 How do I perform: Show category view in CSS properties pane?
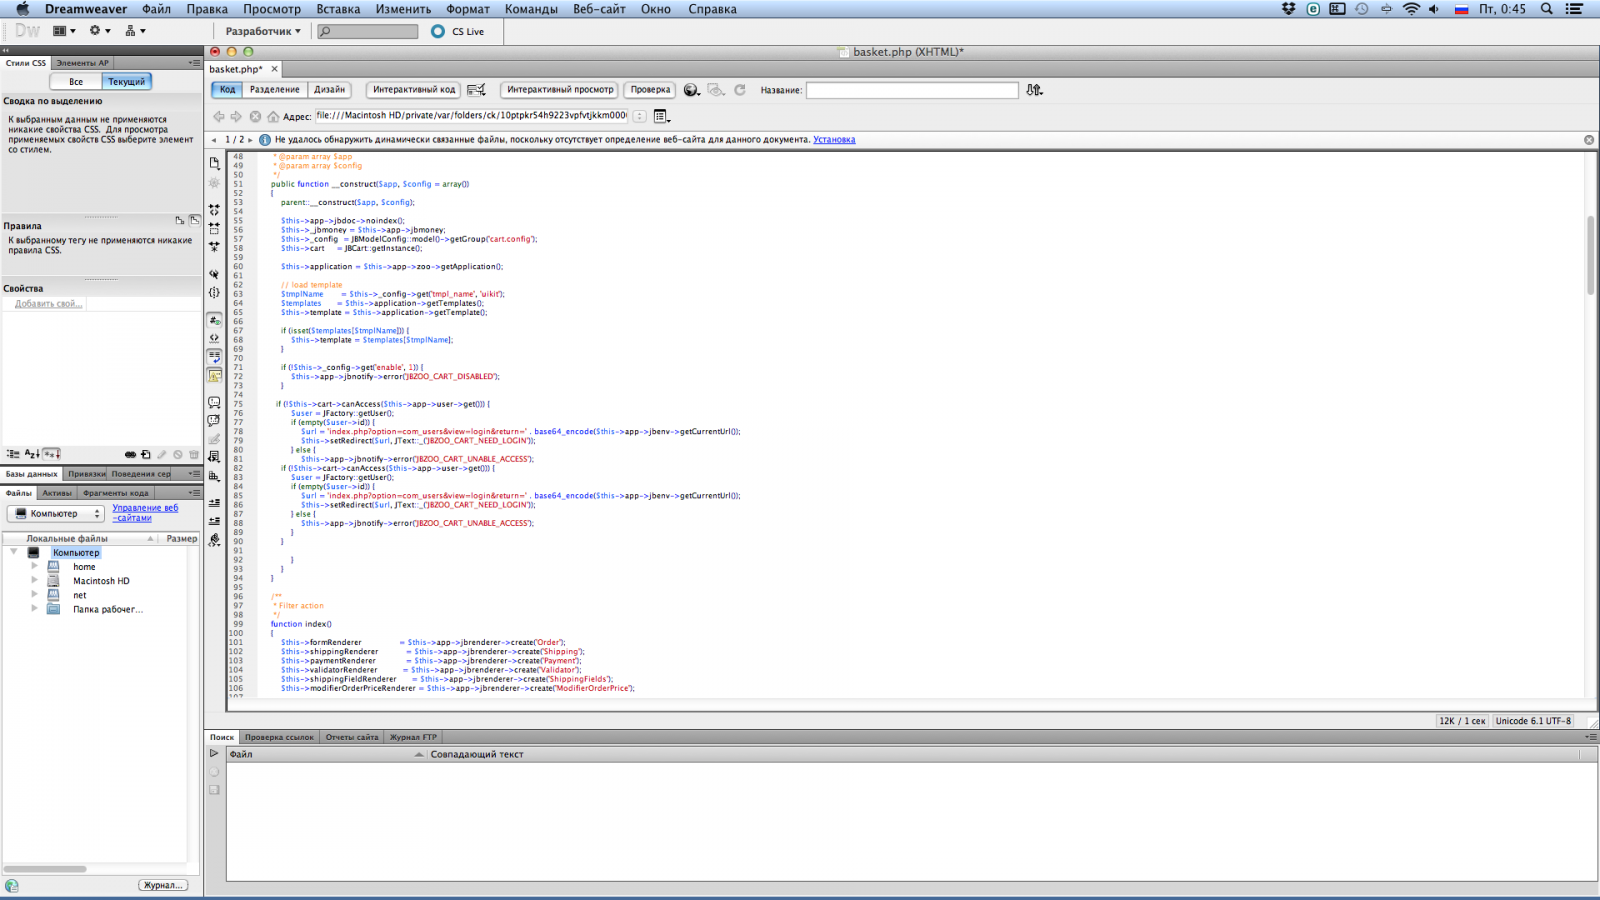click(x=13, y=454)
